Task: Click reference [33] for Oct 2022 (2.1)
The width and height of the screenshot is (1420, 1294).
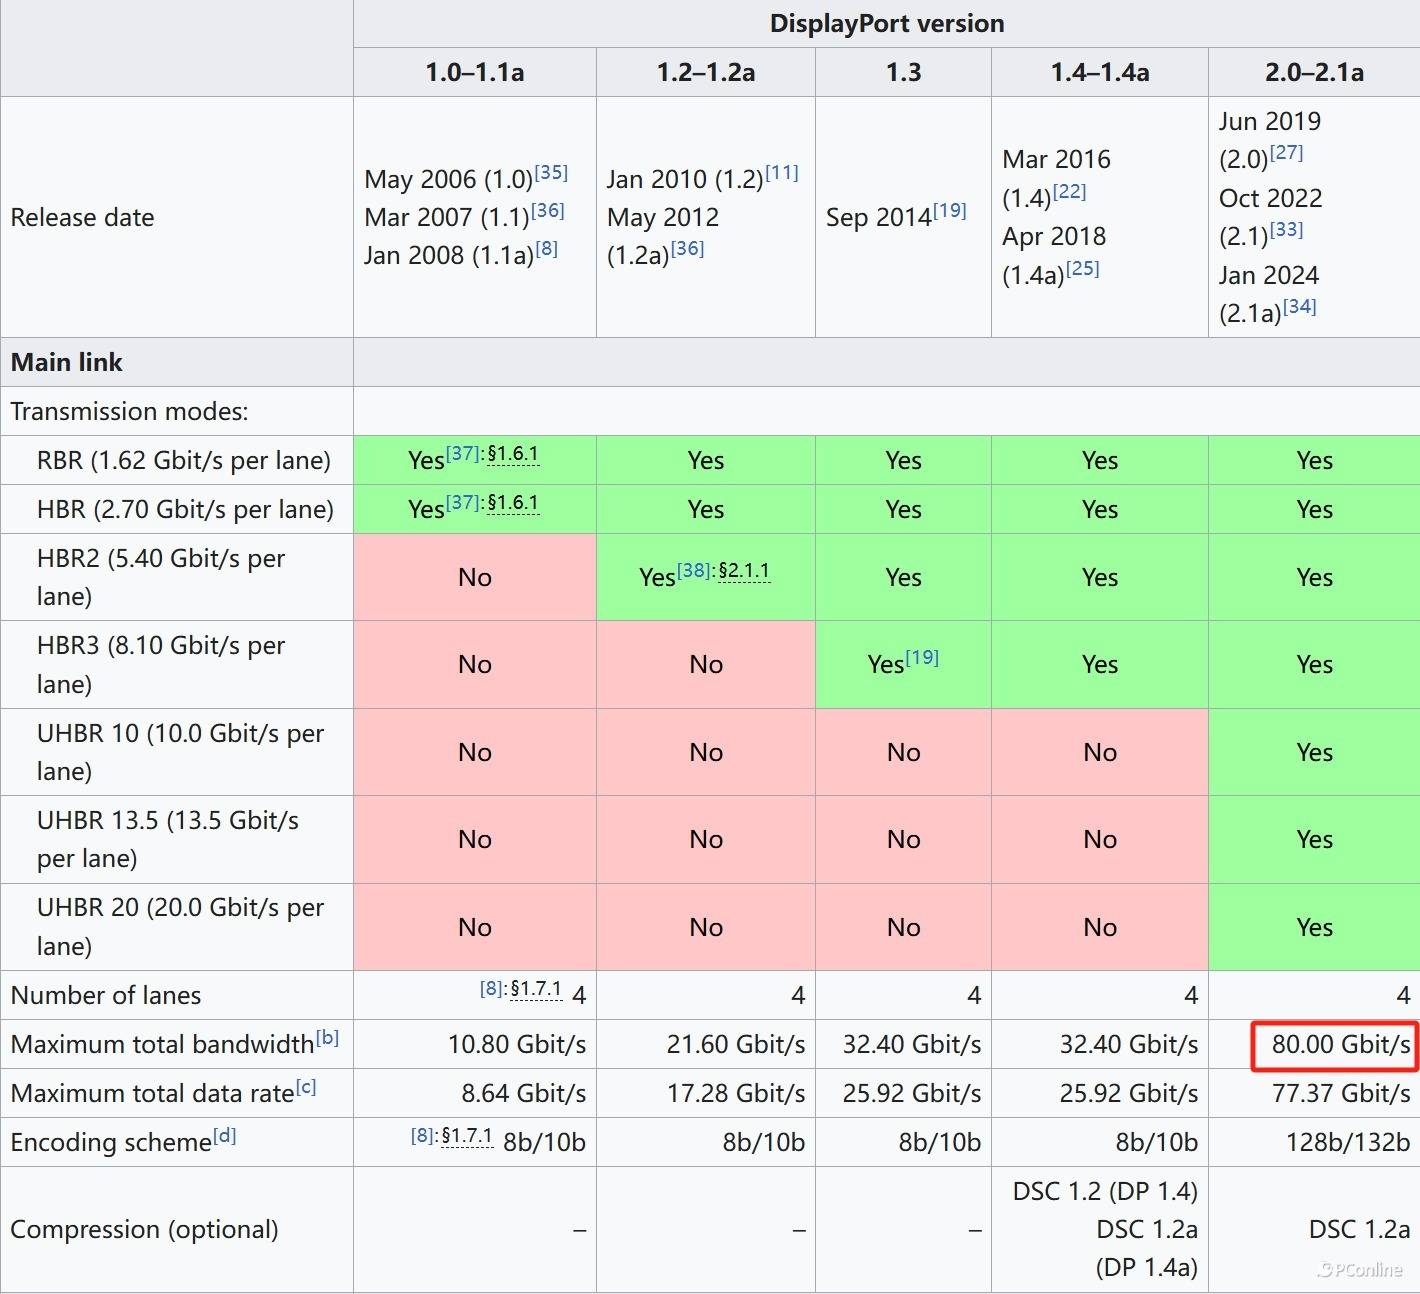Action: [x=1286, y=230]
